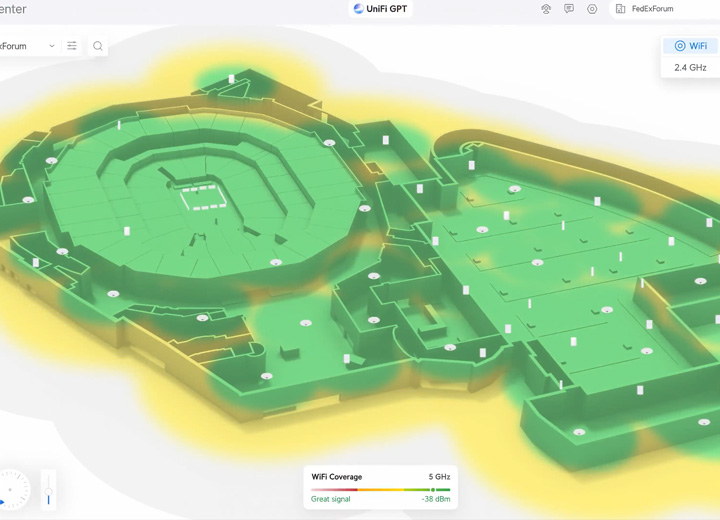Select the access point atop the arena roof

tap(231, 78)
